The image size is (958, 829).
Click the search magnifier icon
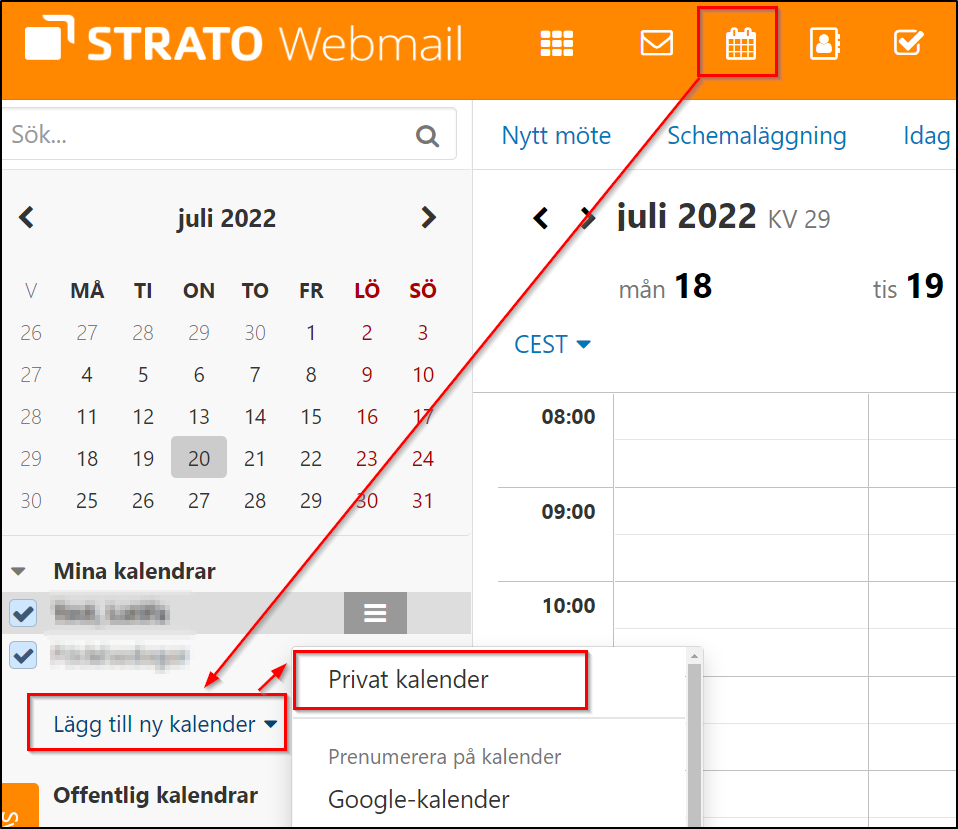[427, 134]
